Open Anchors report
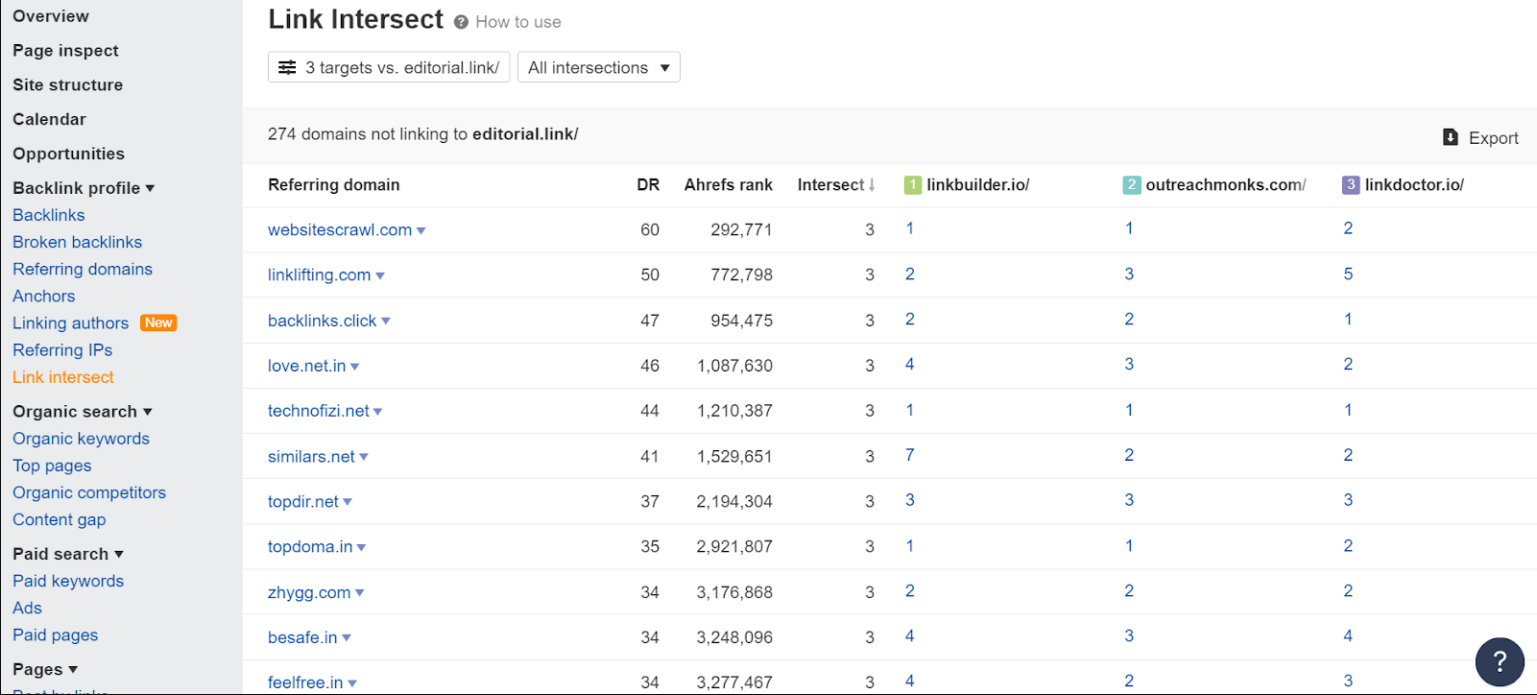Viewport: 1537px width, 695px height. click(44, 296)
